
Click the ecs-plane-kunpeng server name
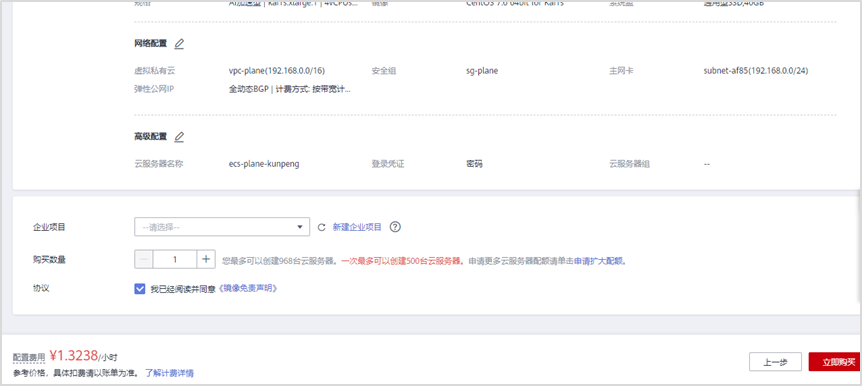pyautogui.click(x=264, y=164)
